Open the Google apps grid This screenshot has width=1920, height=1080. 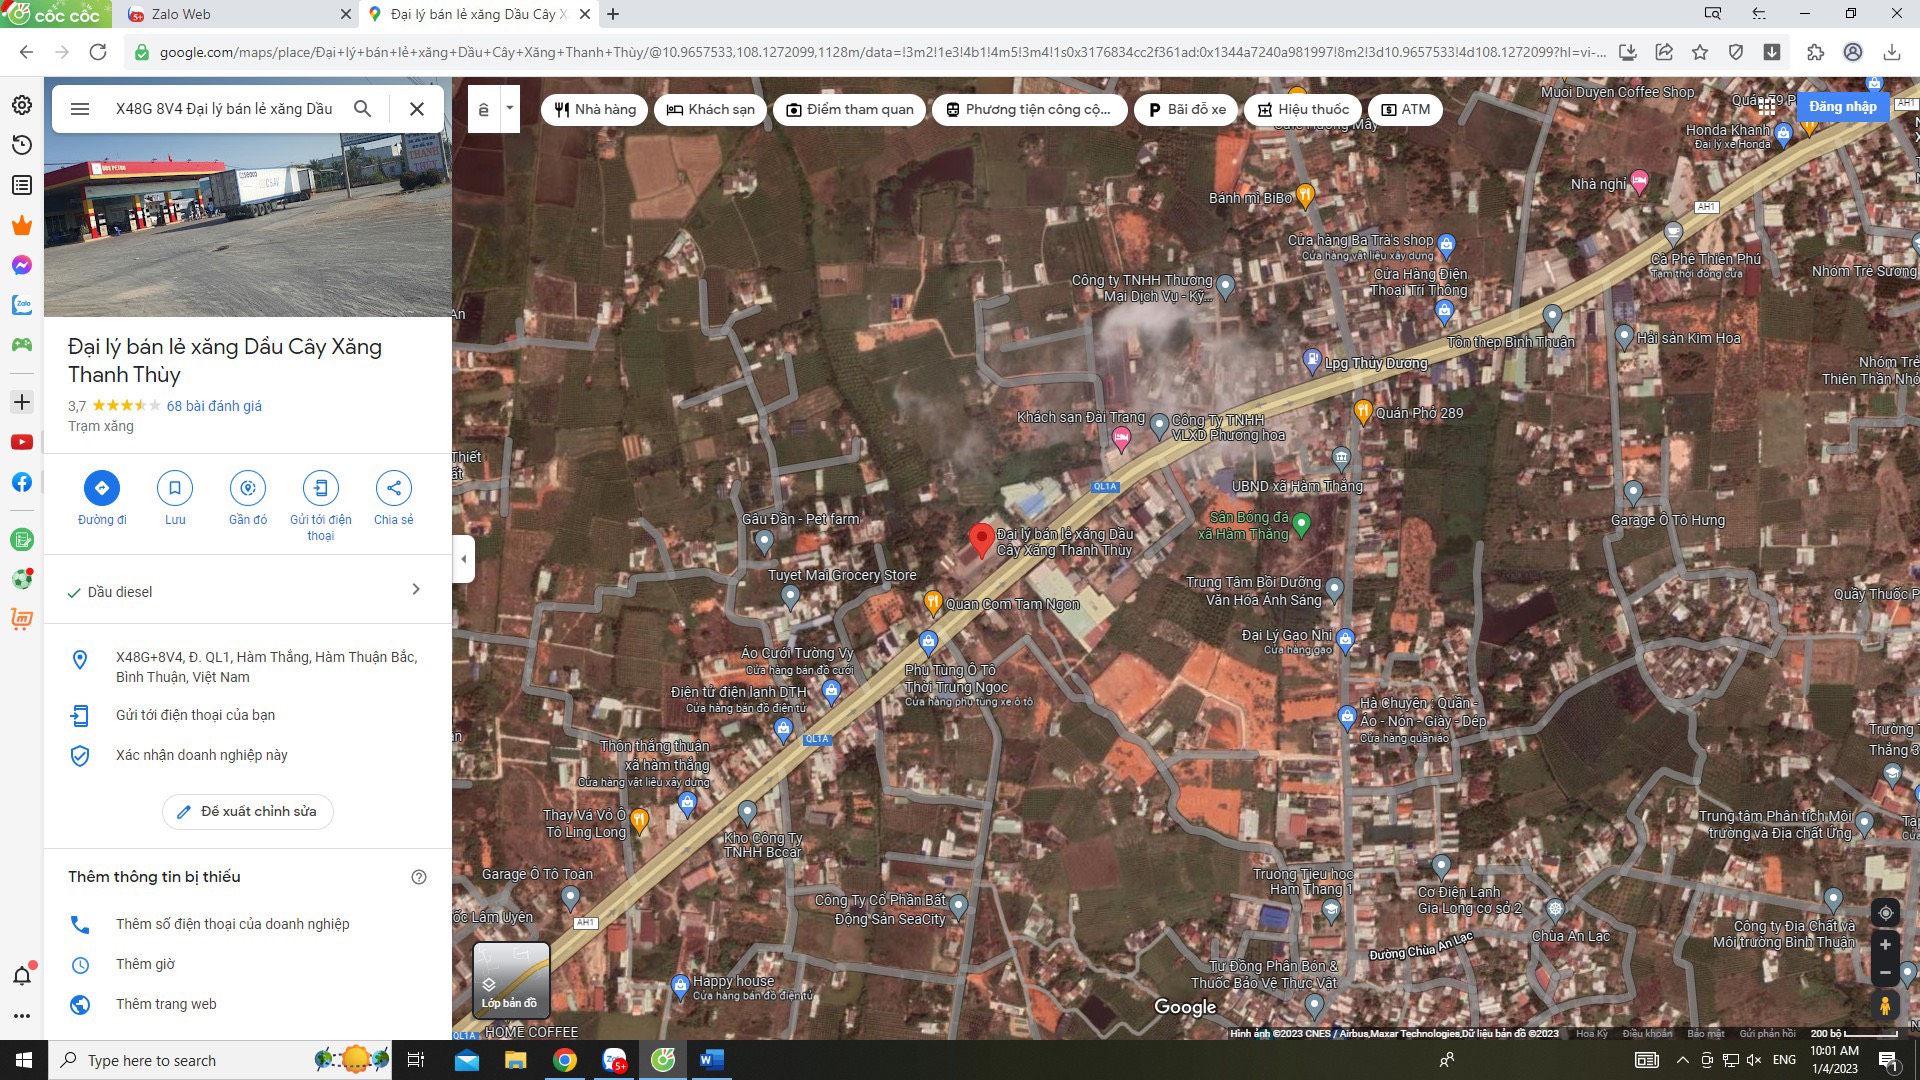point(1767,106)
